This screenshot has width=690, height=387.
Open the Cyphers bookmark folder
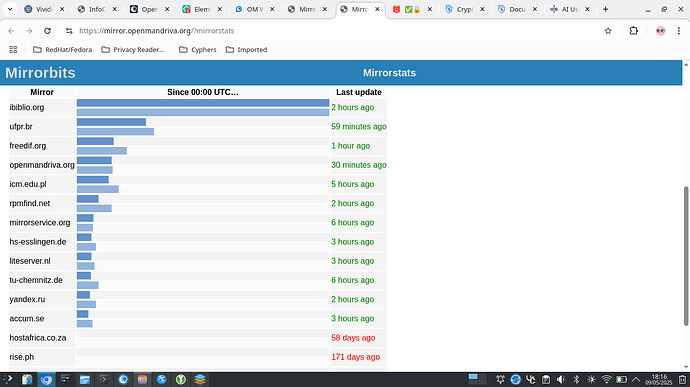(198, 50)
